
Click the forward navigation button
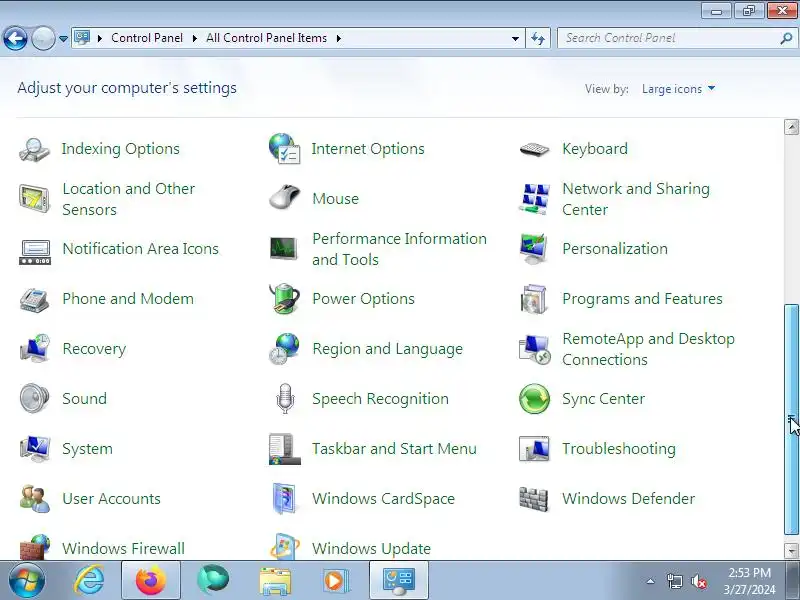43,38
